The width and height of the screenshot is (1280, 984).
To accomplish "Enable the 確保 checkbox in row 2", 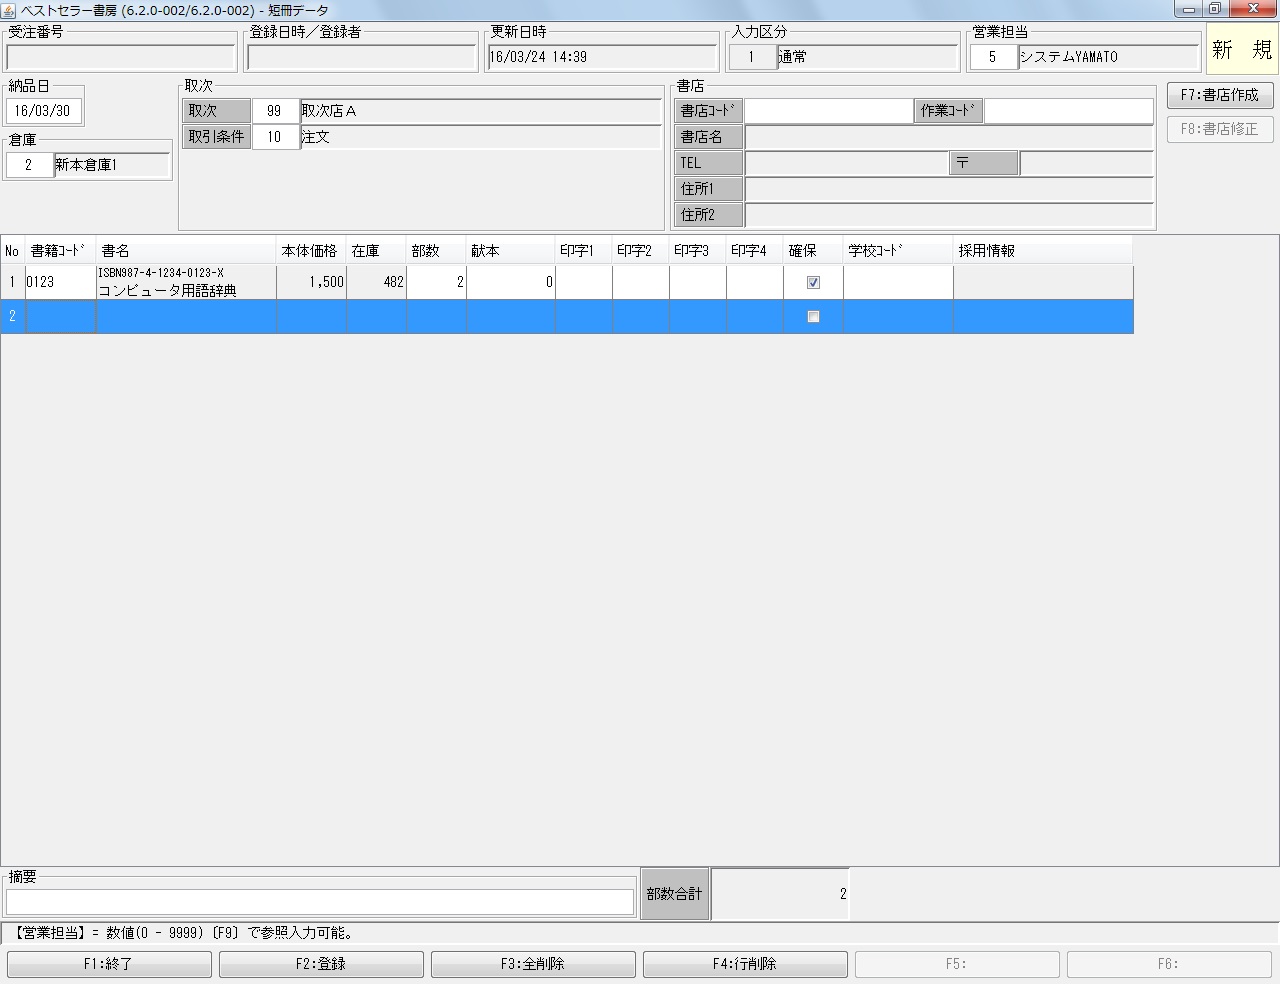I will click(813, 317).
